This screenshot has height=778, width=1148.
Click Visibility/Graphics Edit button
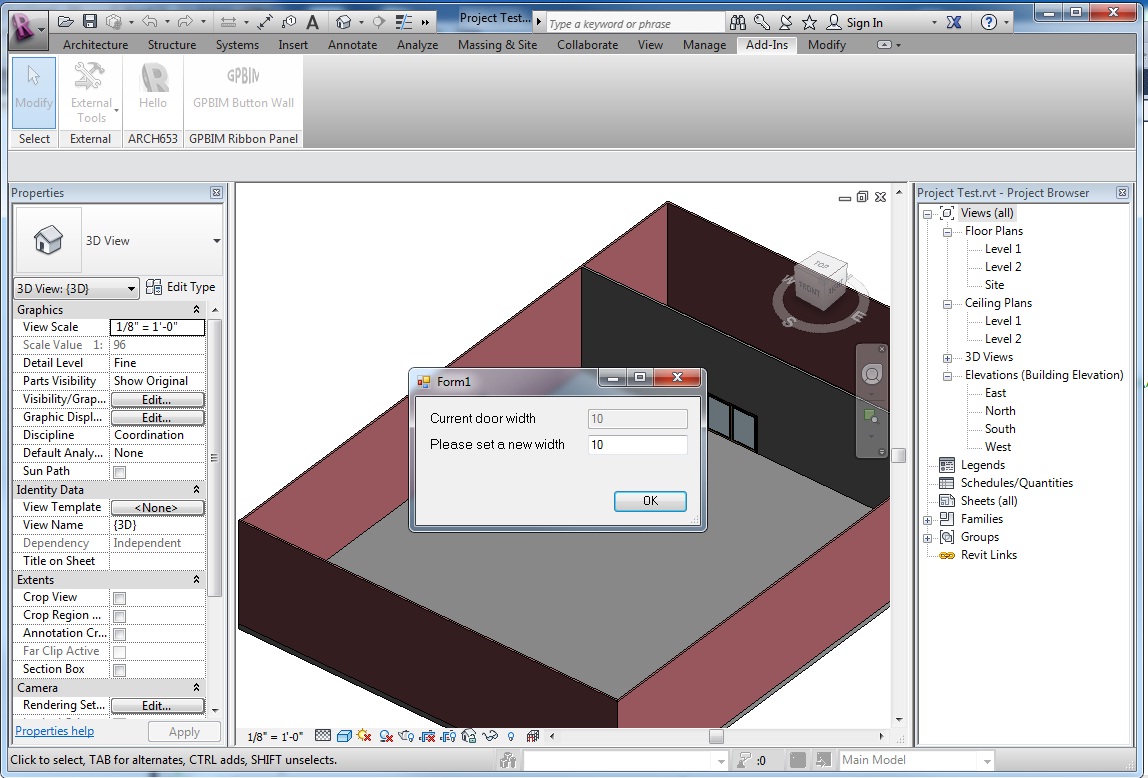[157, 400]
